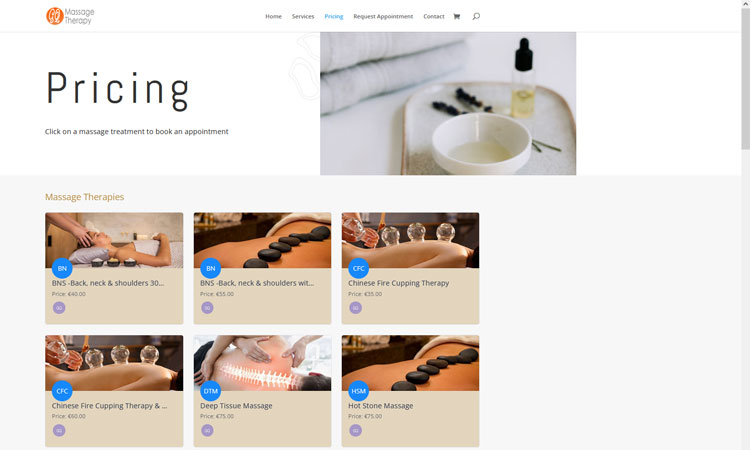This screenshot has width=750, height=450.
Task: Open the Deep Tissue Massage title link
Action: click(x=236, y=406)
